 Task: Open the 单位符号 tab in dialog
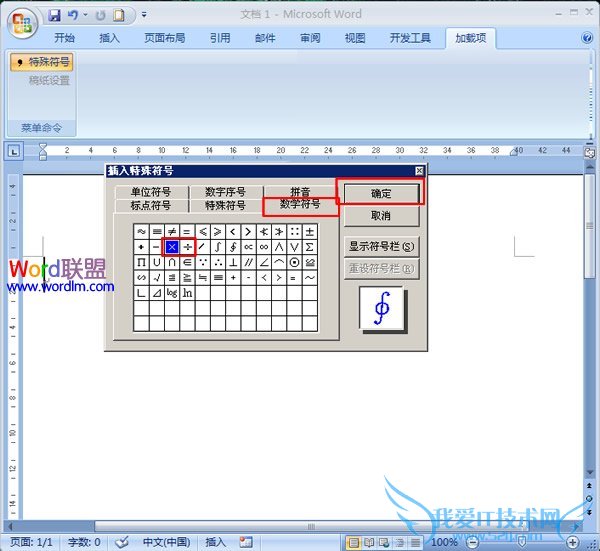coord(151,192)
